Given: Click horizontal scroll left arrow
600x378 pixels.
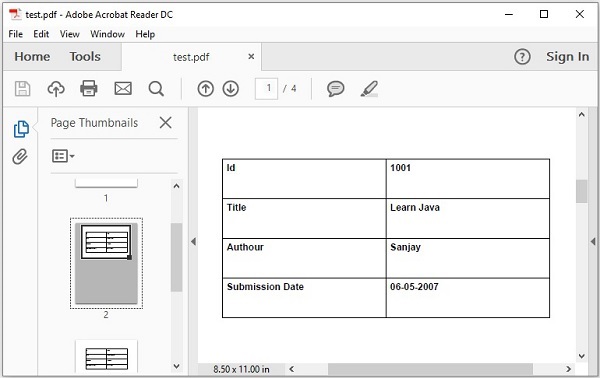Looking at the screenshot, I should tap(292, 369).
